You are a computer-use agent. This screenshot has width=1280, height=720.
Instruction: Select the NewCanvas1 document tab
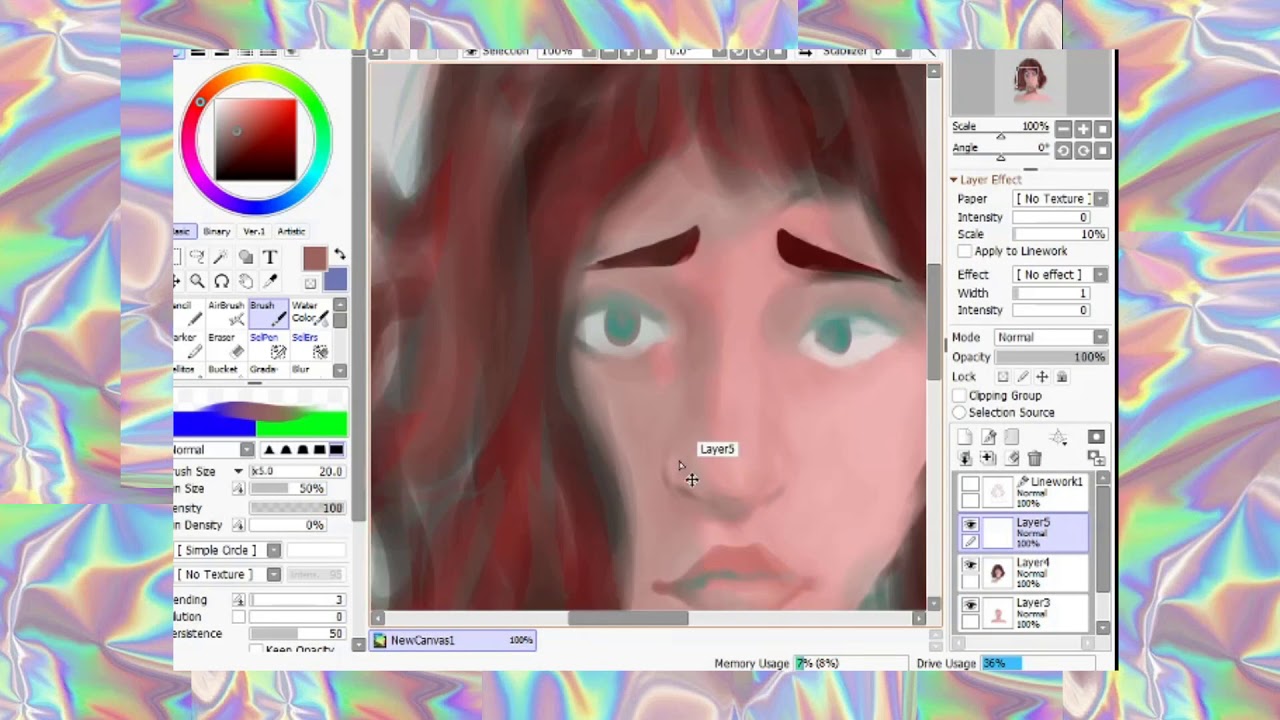pos(453,640)
